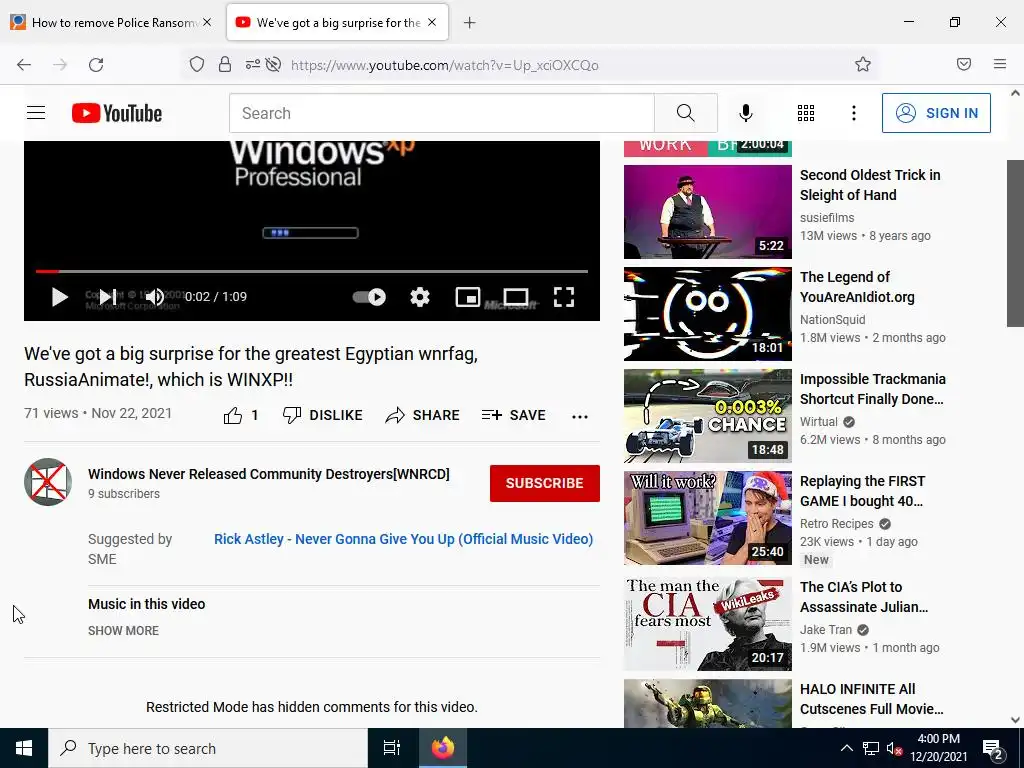Open The Legend of YouAreAnIdiot.org video title
This screenshot has height=768, width=1024.
pyautogui.click(x=857, y=287)
